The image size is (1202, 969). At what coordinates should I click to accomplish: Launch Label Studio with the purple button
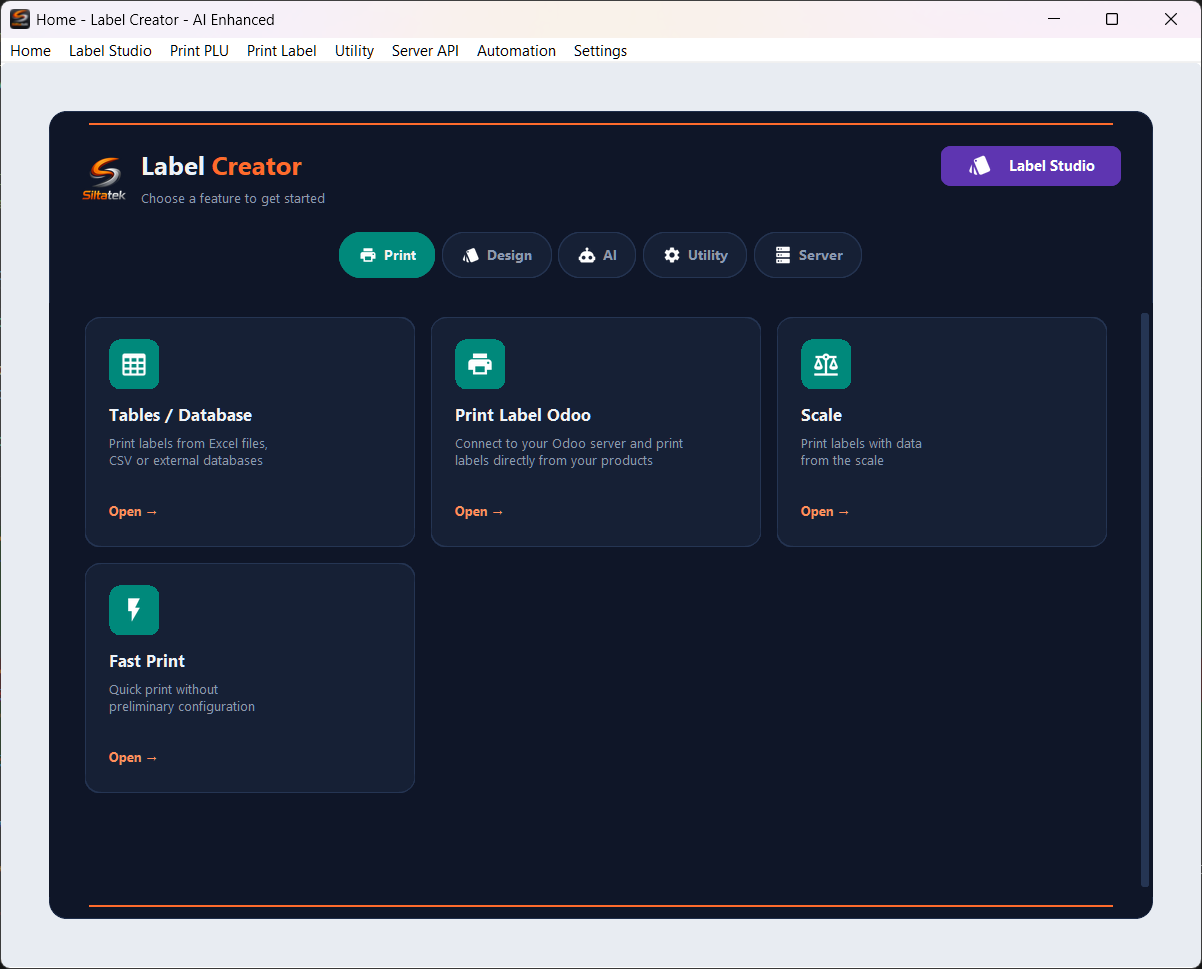1031,166
